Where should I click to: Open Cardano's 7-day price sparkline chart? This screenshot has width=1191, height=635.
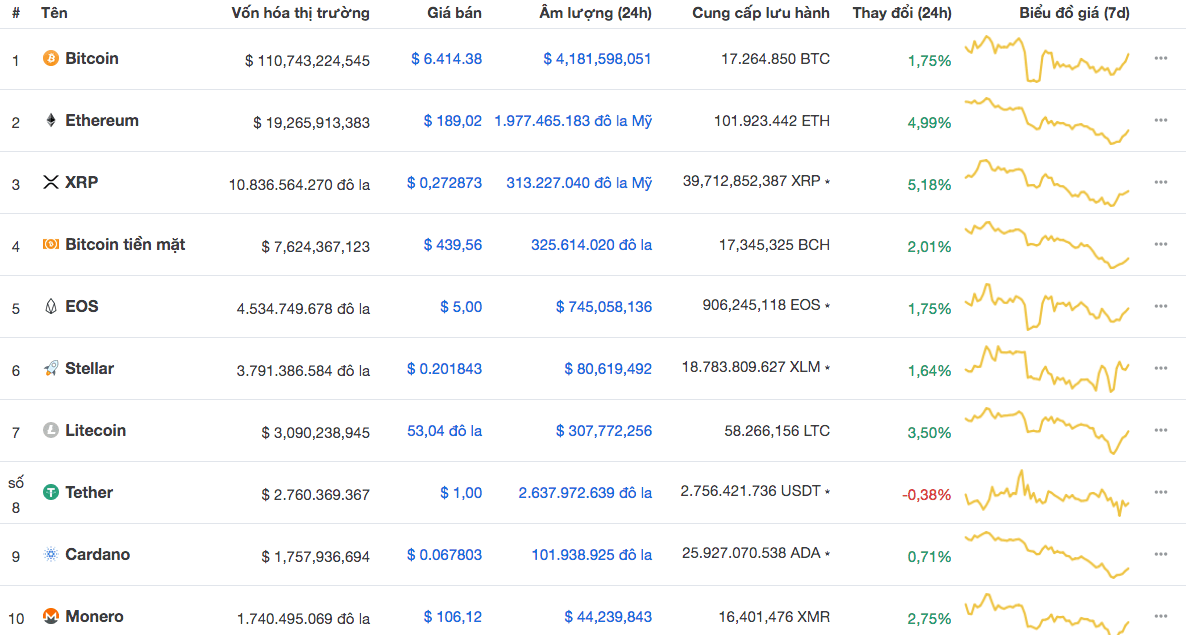(1047, 554)
